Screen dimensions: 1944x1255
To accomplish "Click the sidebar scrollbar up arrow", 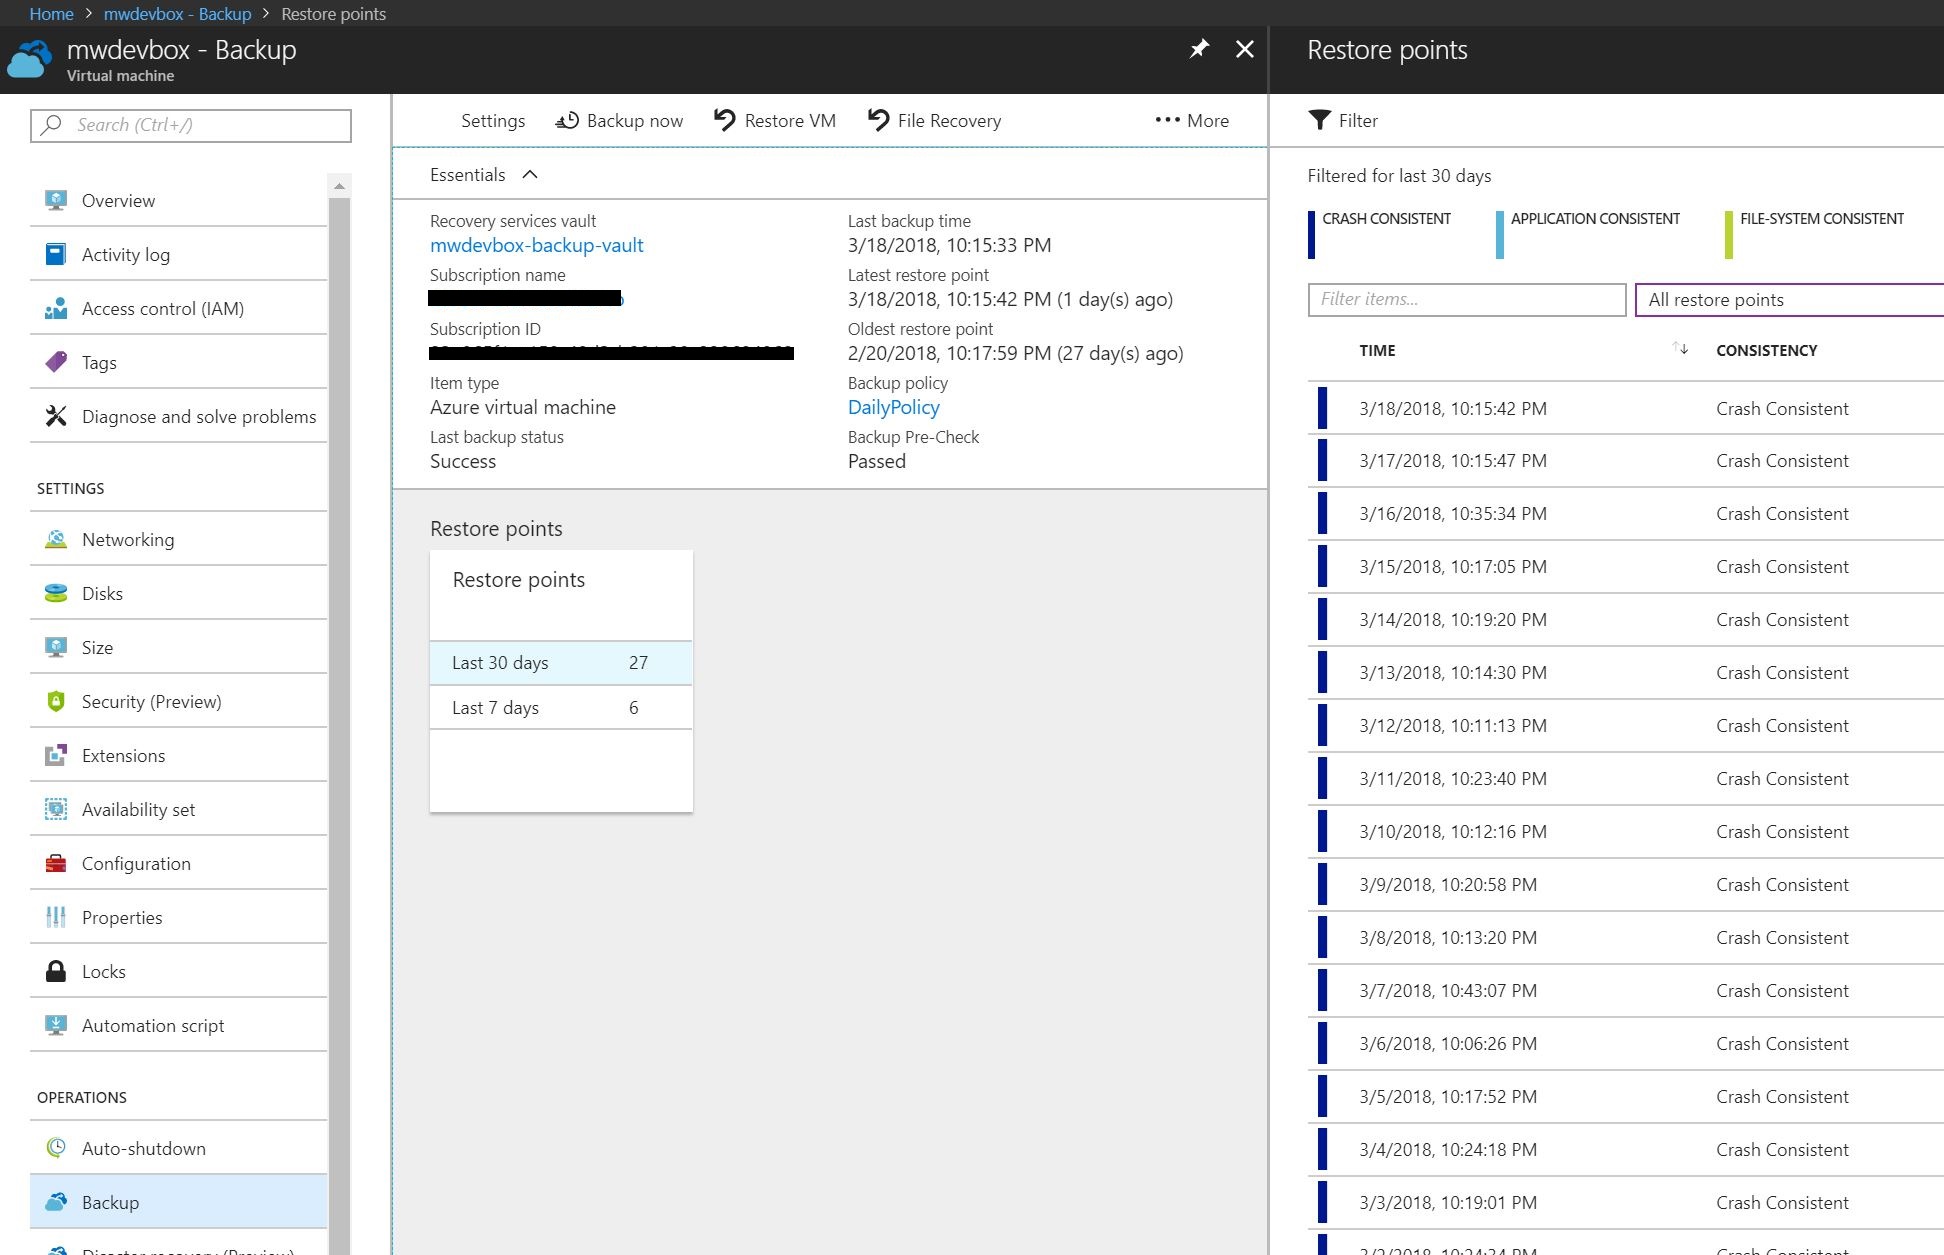I will (339, 186).
